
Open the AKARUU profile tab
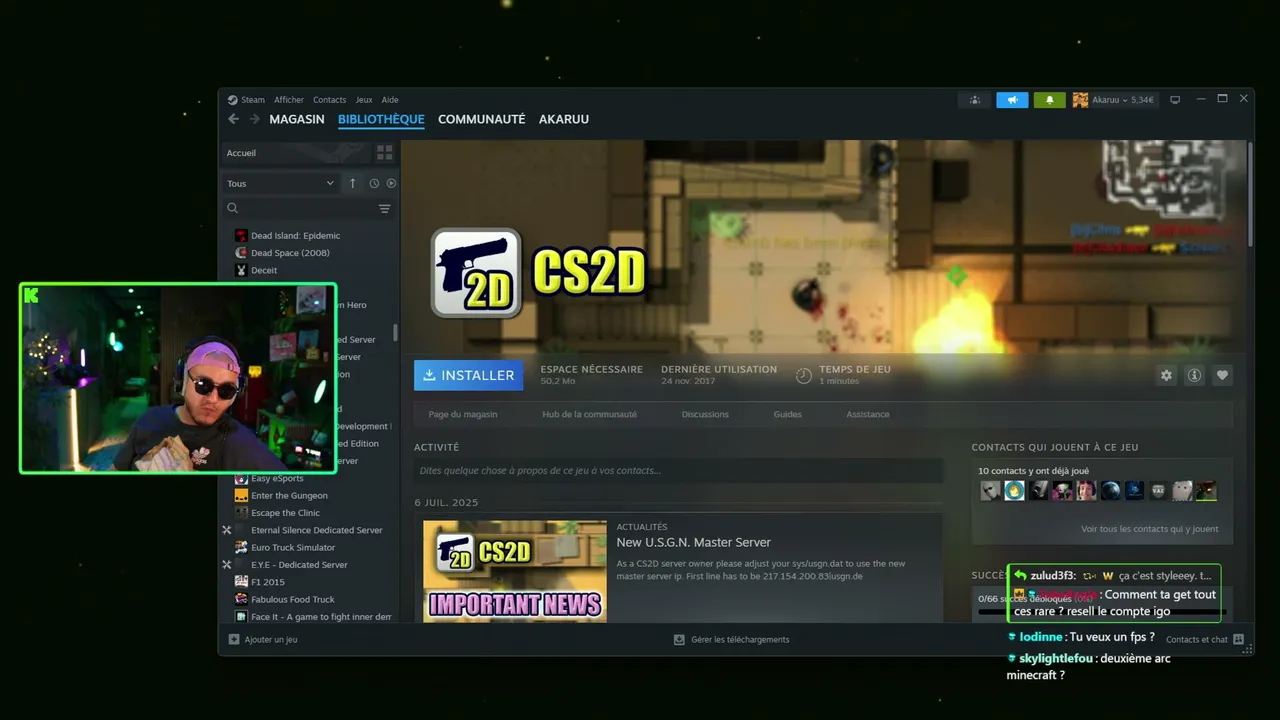pos(564,119)
